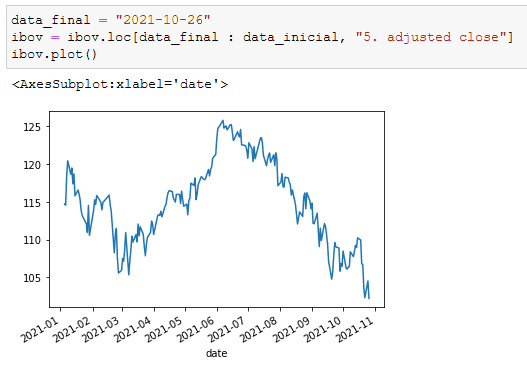Click the "2021-10-26" date string in code

coord(163,20)
